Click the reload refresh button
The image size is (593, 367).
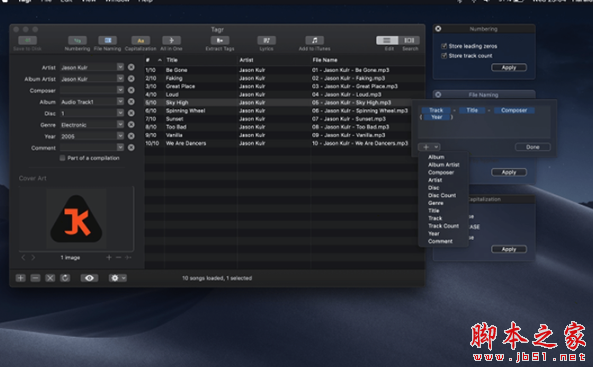tap(65, 278)
